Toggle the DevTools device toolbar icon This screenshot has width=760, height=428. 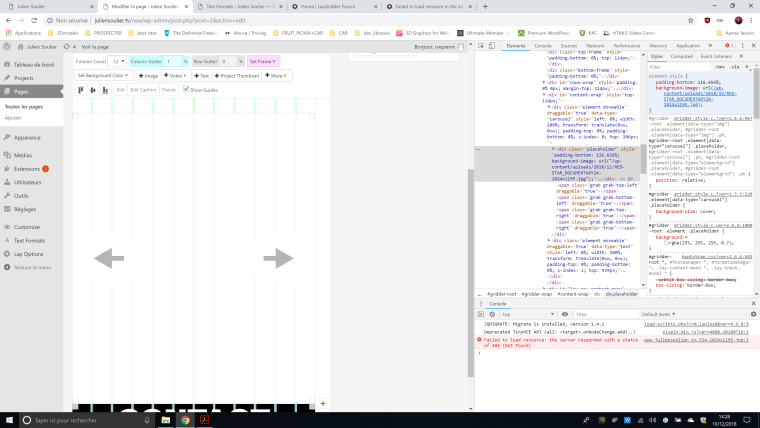493,46
